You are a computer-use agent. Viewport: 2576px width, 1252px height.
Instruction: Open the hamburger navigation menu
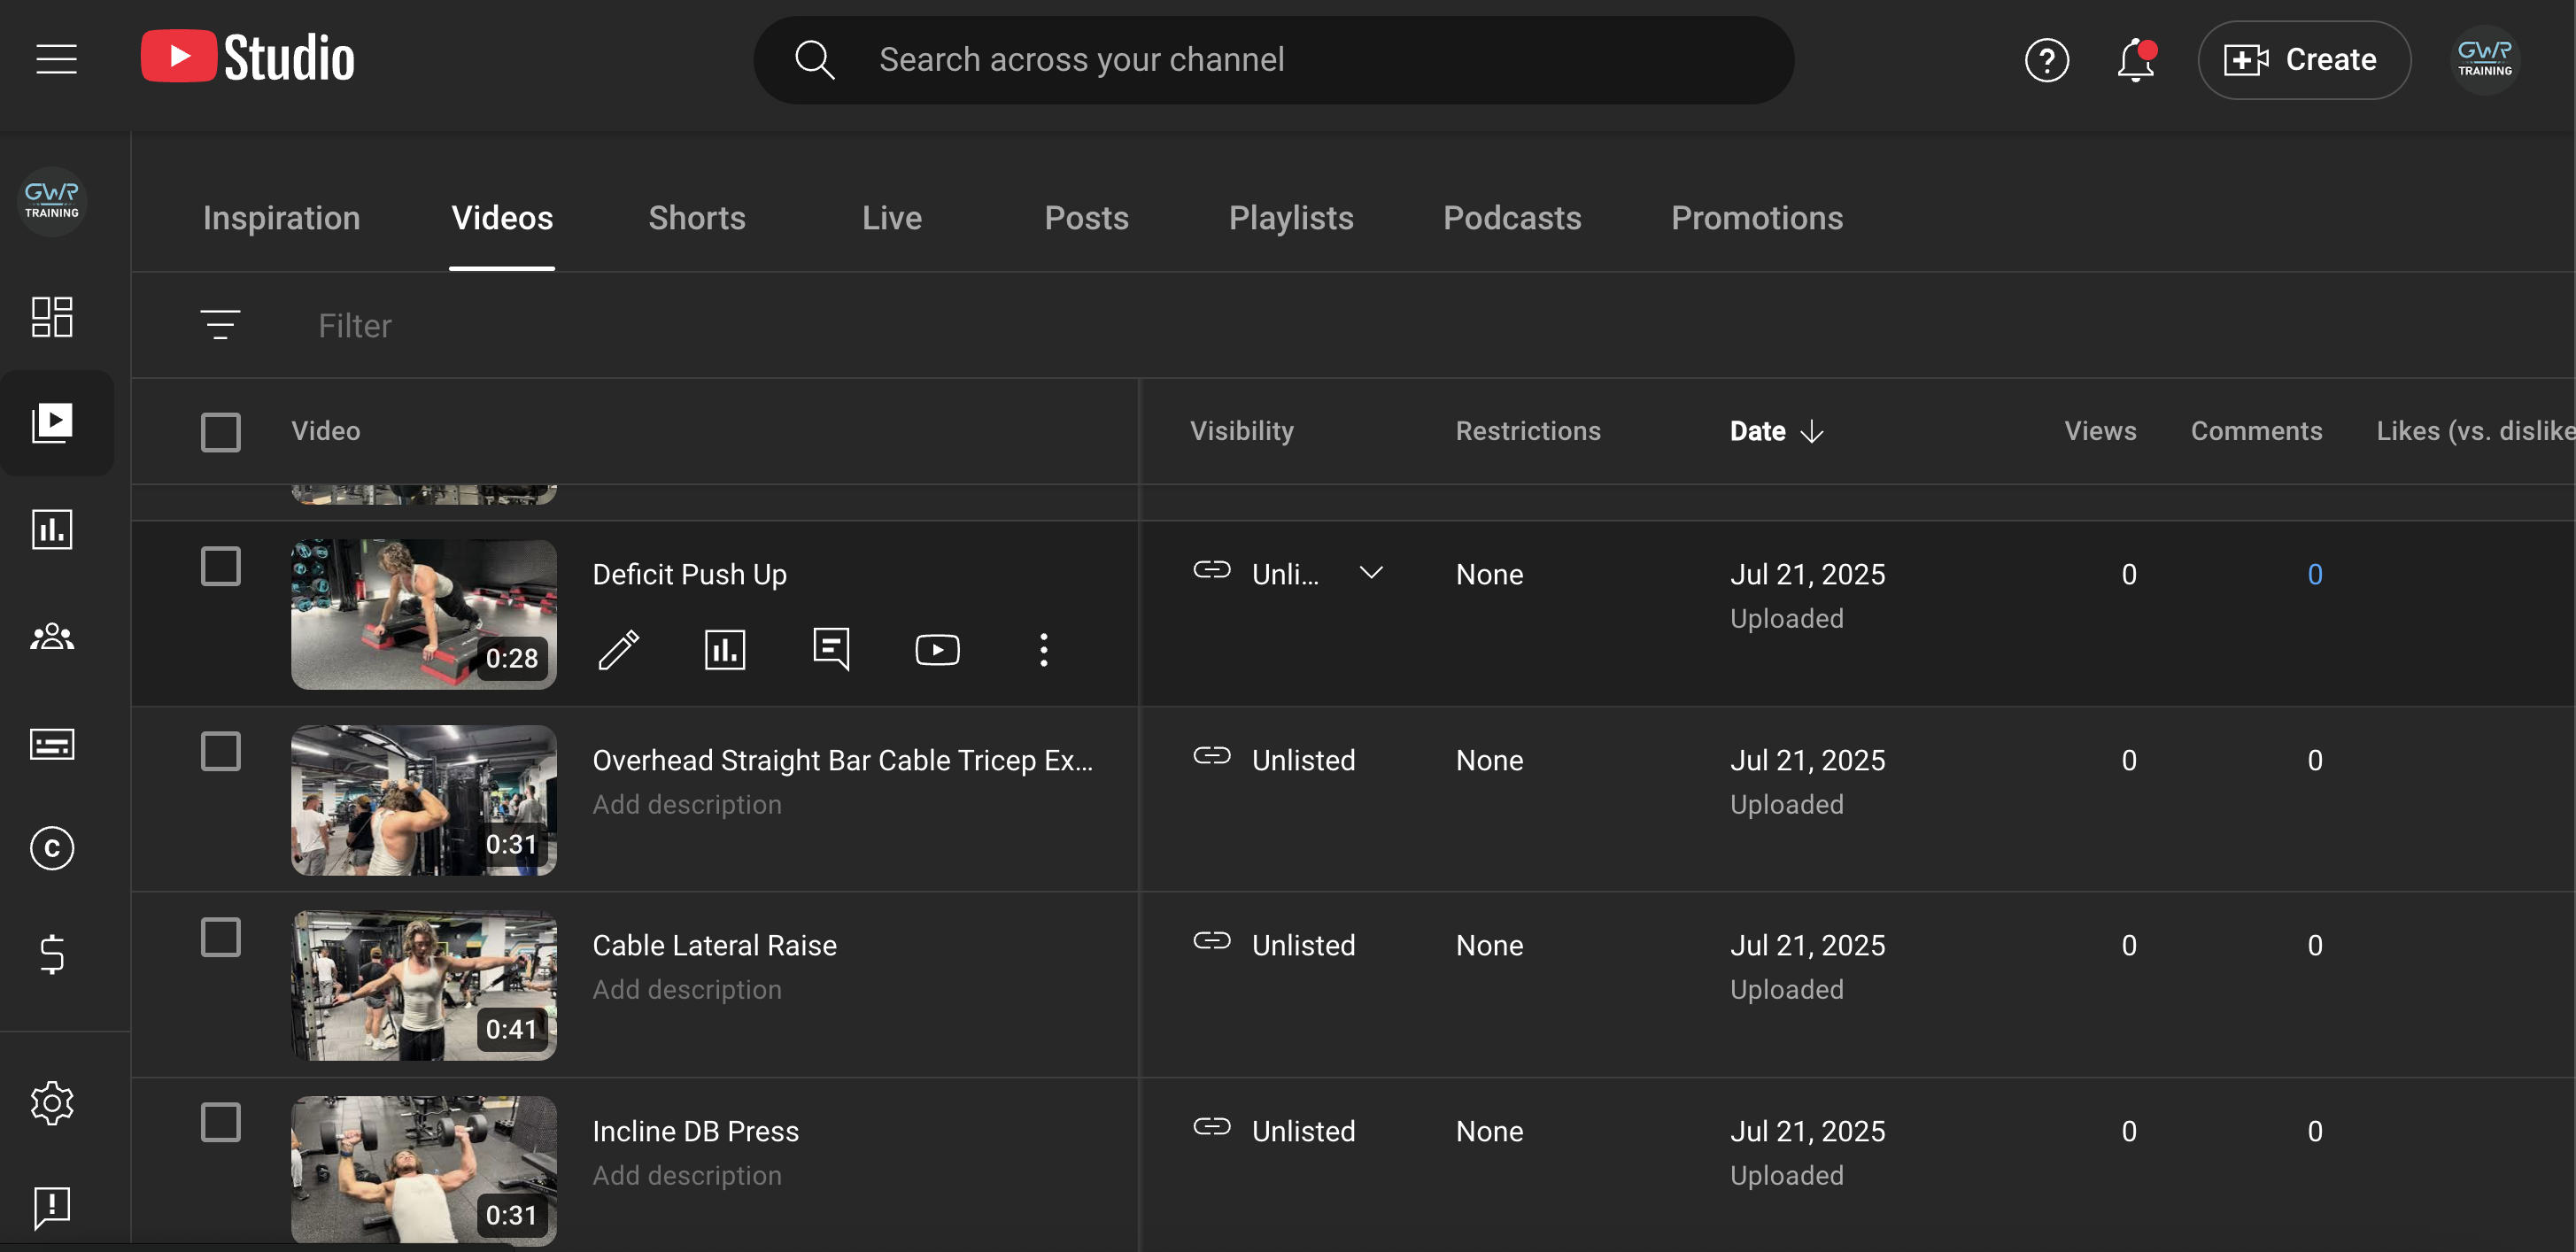click(56, 59)
